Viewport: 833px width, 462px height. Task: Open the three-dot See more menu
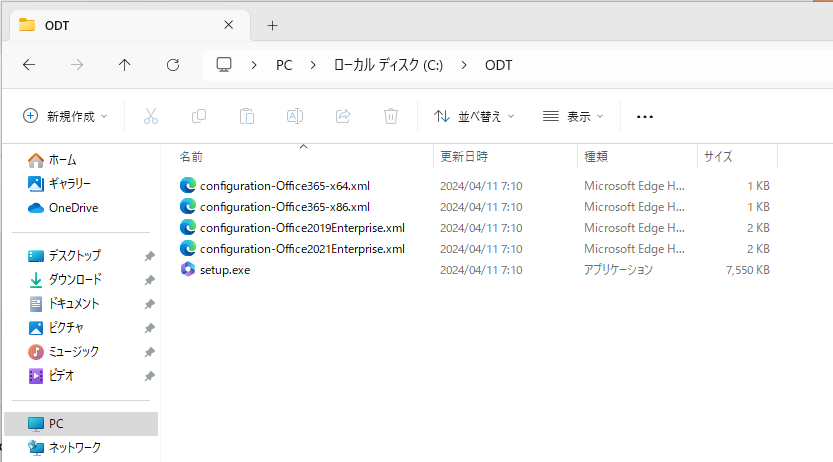pyautogui.click(x=645, y=117)
